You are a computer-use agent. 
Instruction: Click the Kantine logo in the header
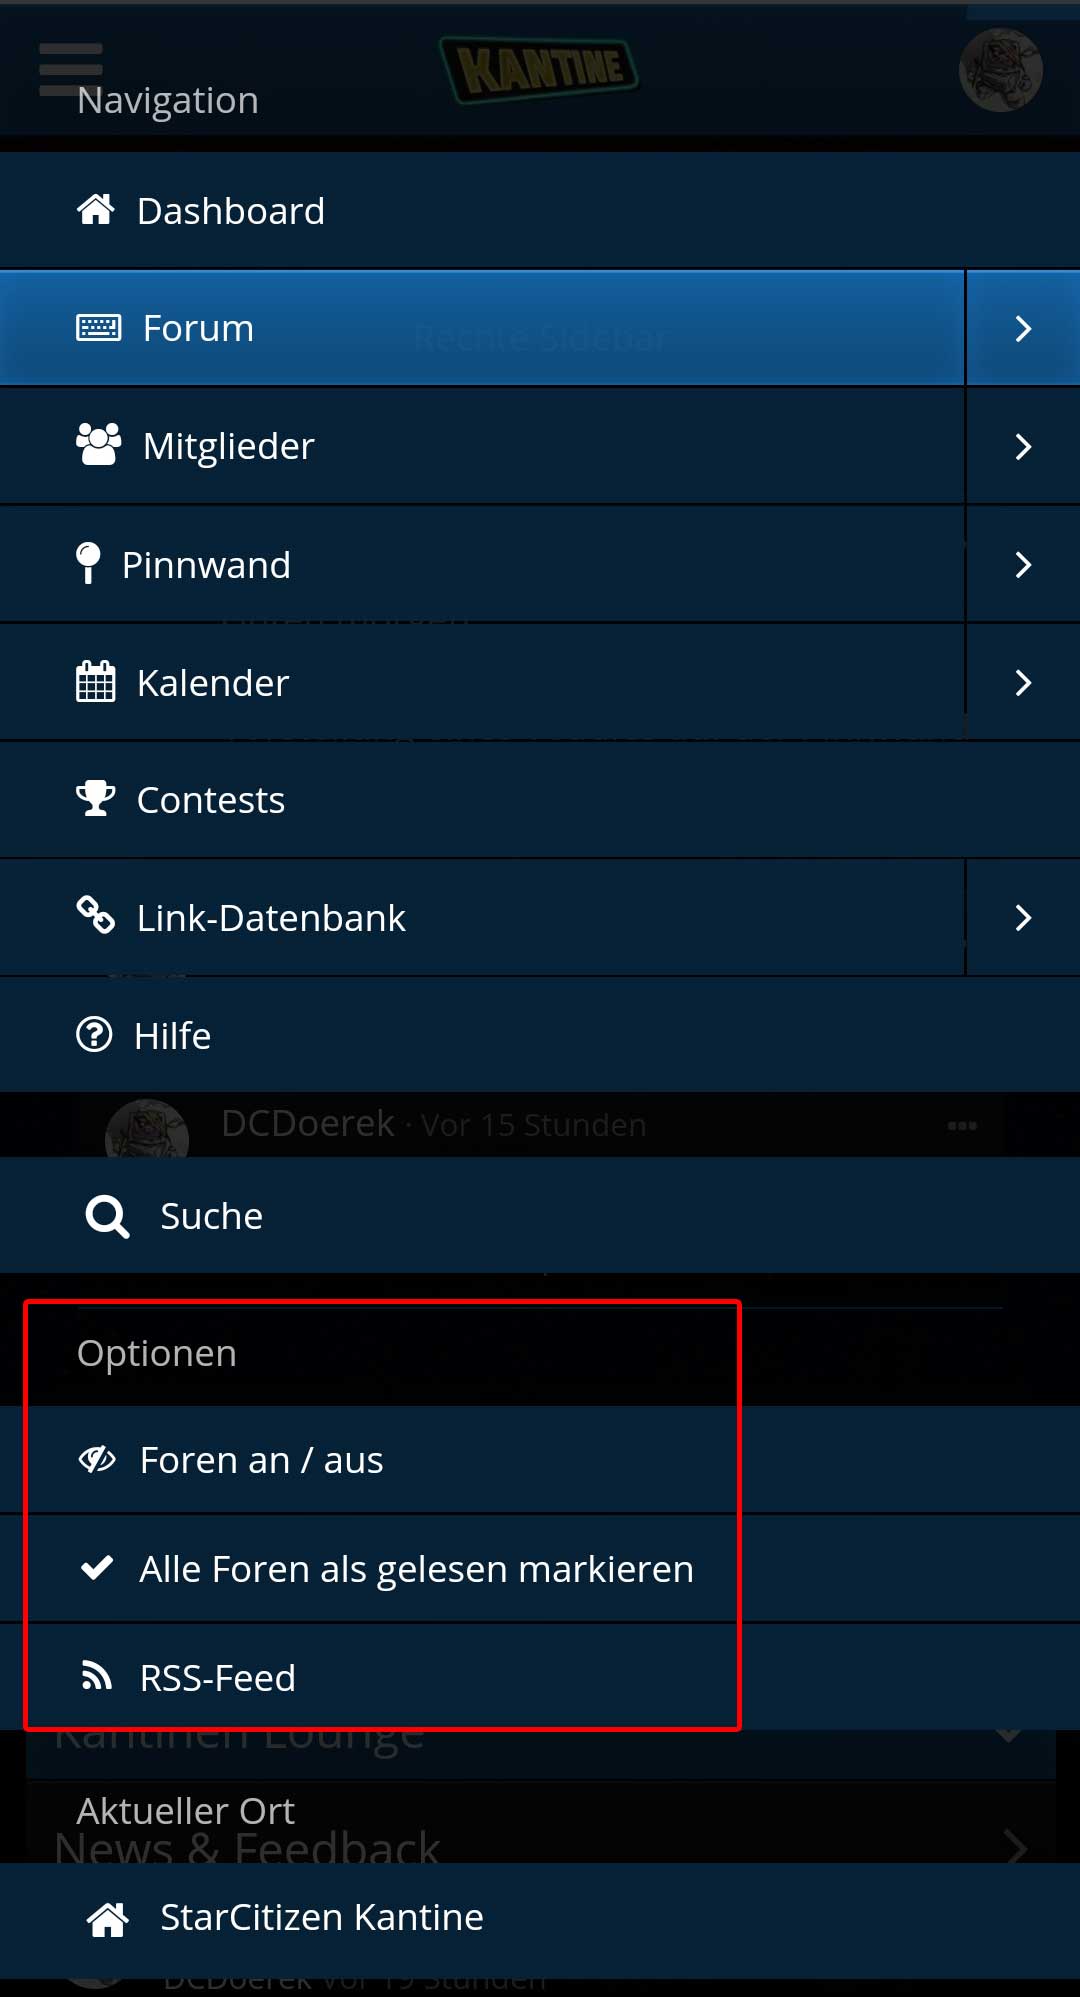[539, 70]
